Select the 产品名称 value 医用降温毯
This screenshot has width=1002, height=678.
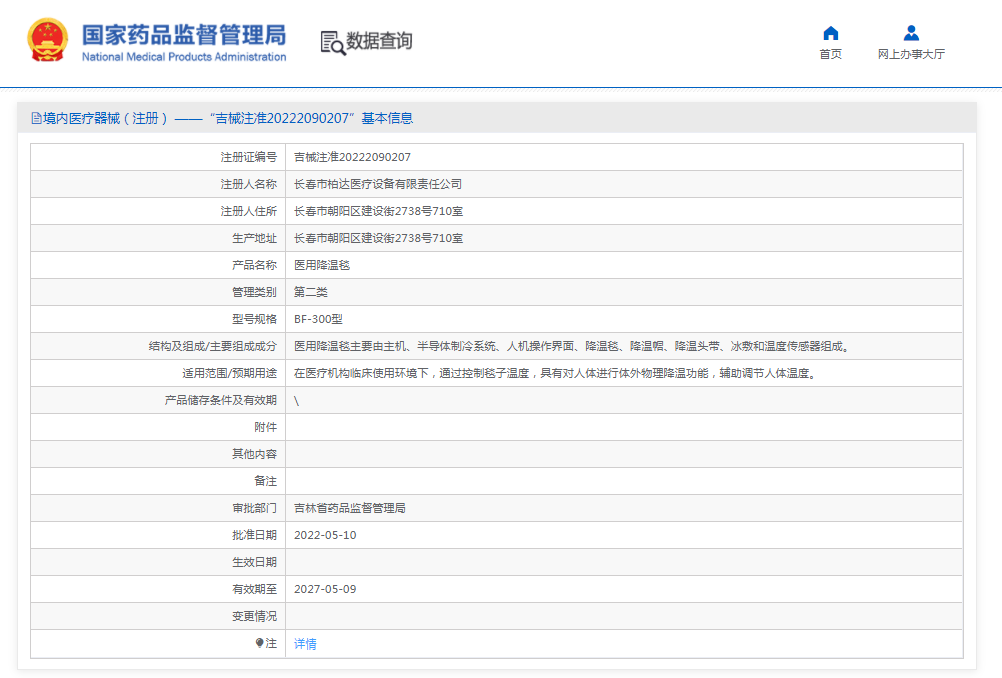click(321, 265)
